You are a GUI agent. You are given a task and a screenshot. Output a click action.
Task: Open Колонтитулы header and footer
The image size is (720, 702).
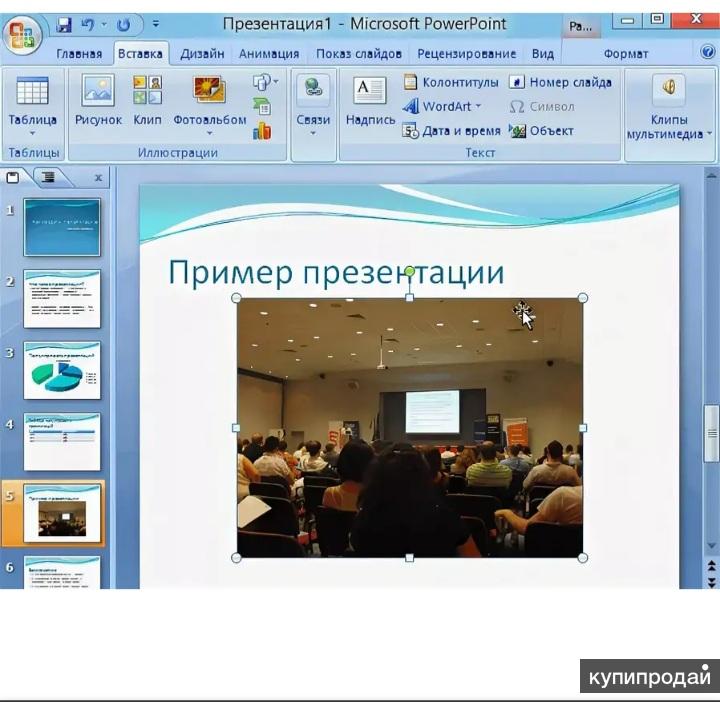(450, 82)
